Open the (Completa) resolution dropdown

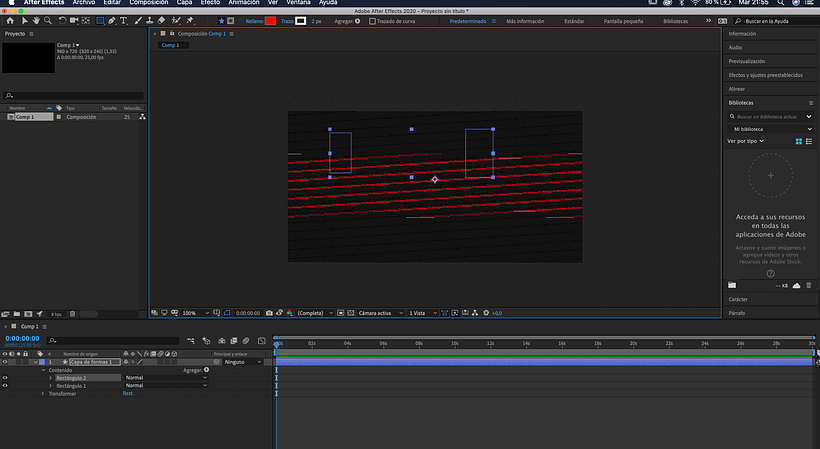click(315, 313)
